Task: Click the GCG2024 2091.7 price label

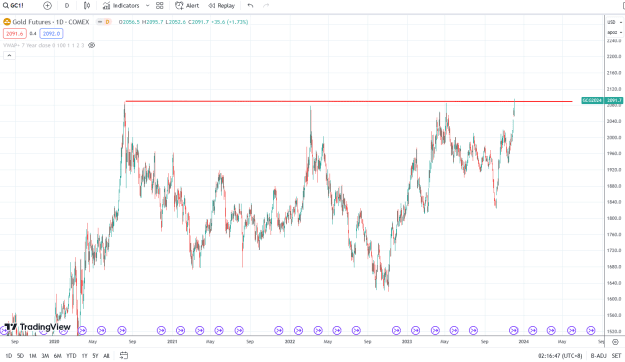Action: click(602, 100)
